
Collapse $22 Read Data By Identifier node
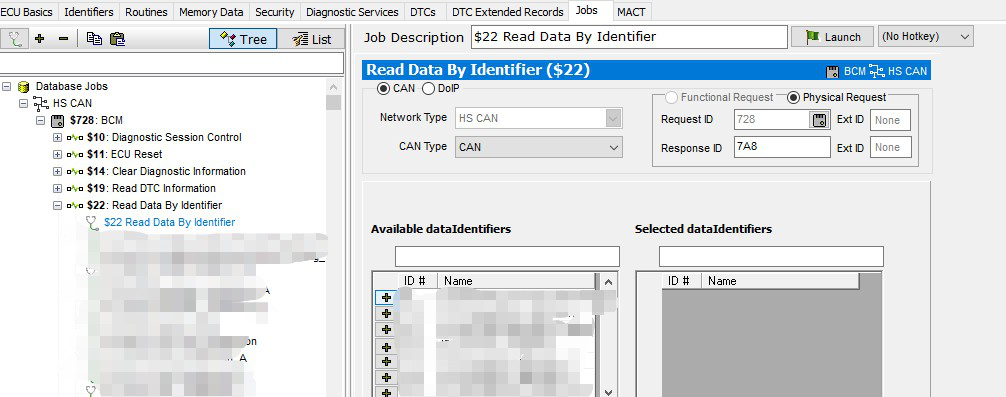57,206
